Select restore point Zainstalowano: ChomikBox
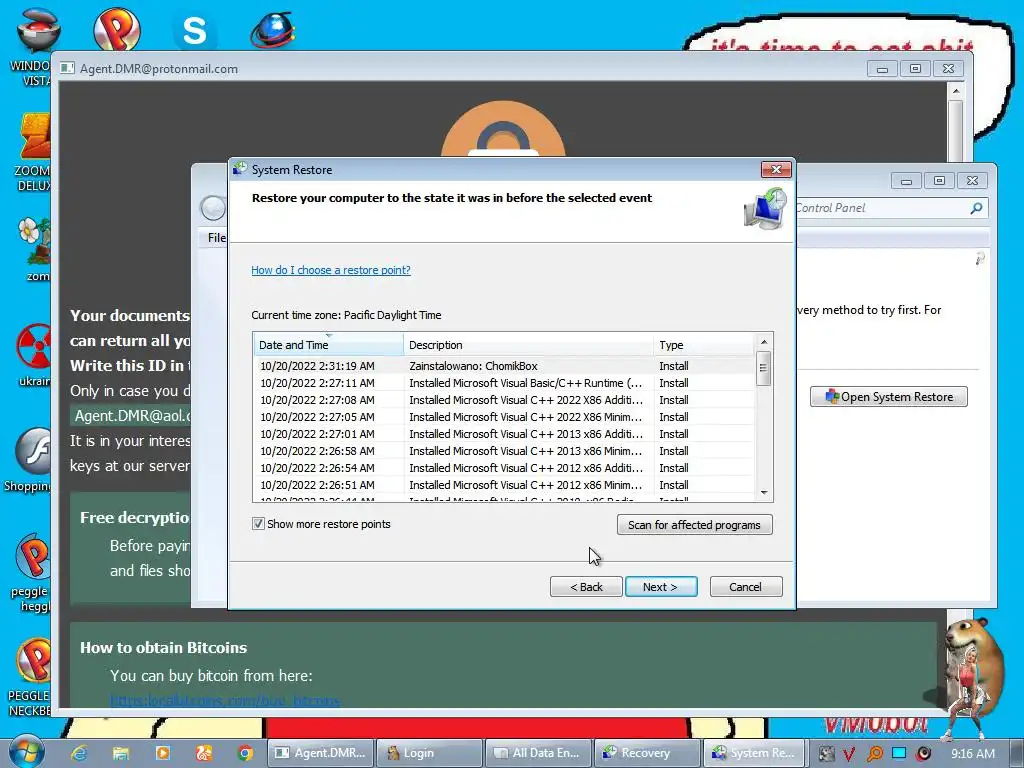The height and width of the screenshot is (768, 1024). [x=504, y=366]
